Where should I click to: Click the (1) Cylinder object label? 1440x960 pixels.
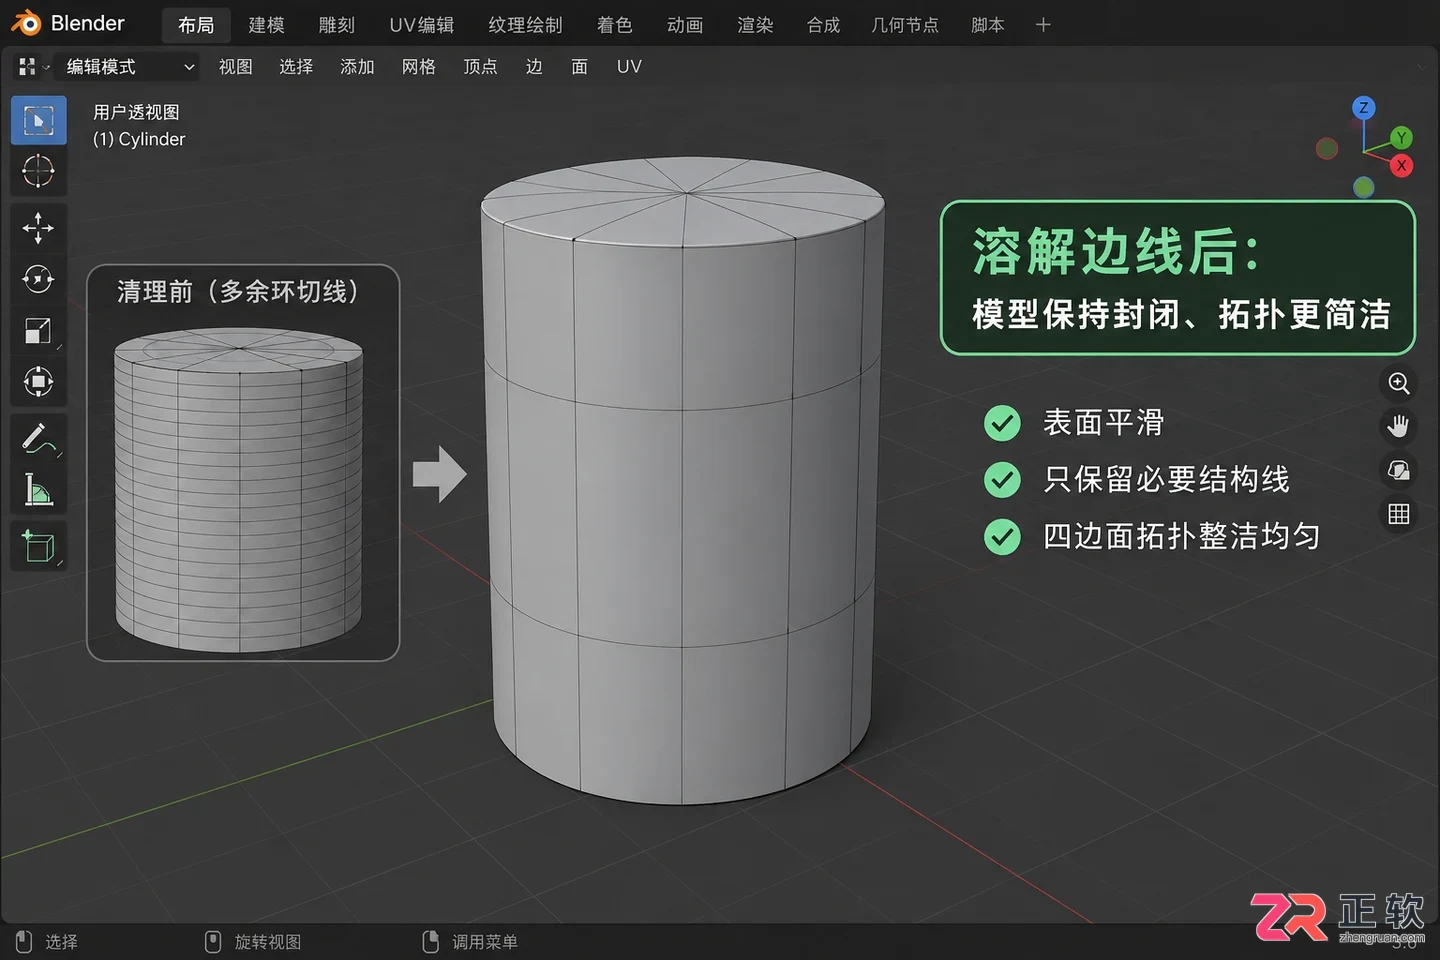139,139
